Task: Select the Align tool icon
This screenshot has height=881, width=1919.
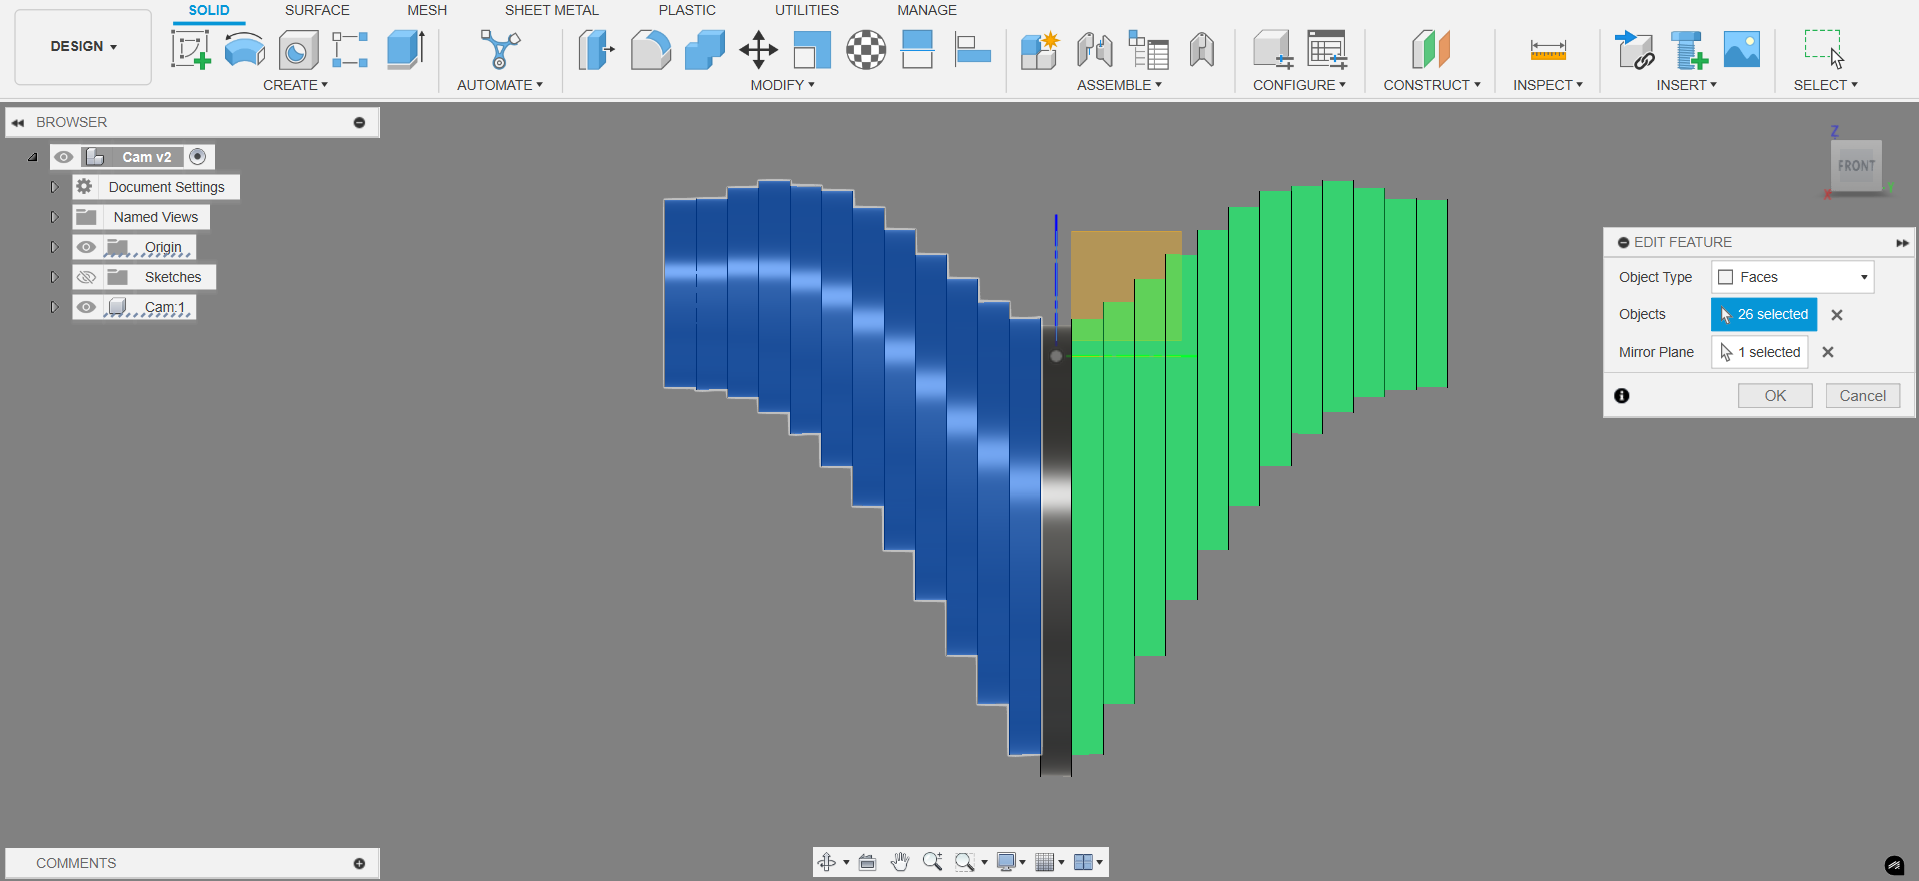Action: pos(972,49)
